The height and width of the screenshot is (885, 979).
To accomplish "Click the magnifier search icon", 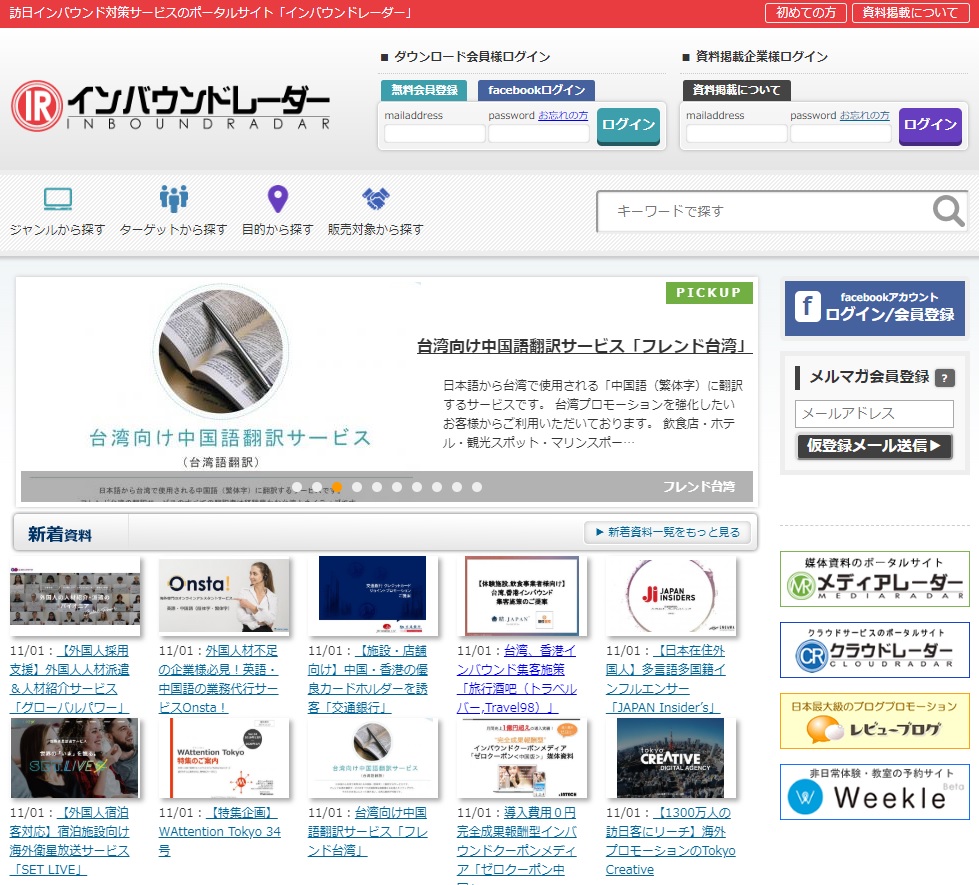I will point(948,211).
